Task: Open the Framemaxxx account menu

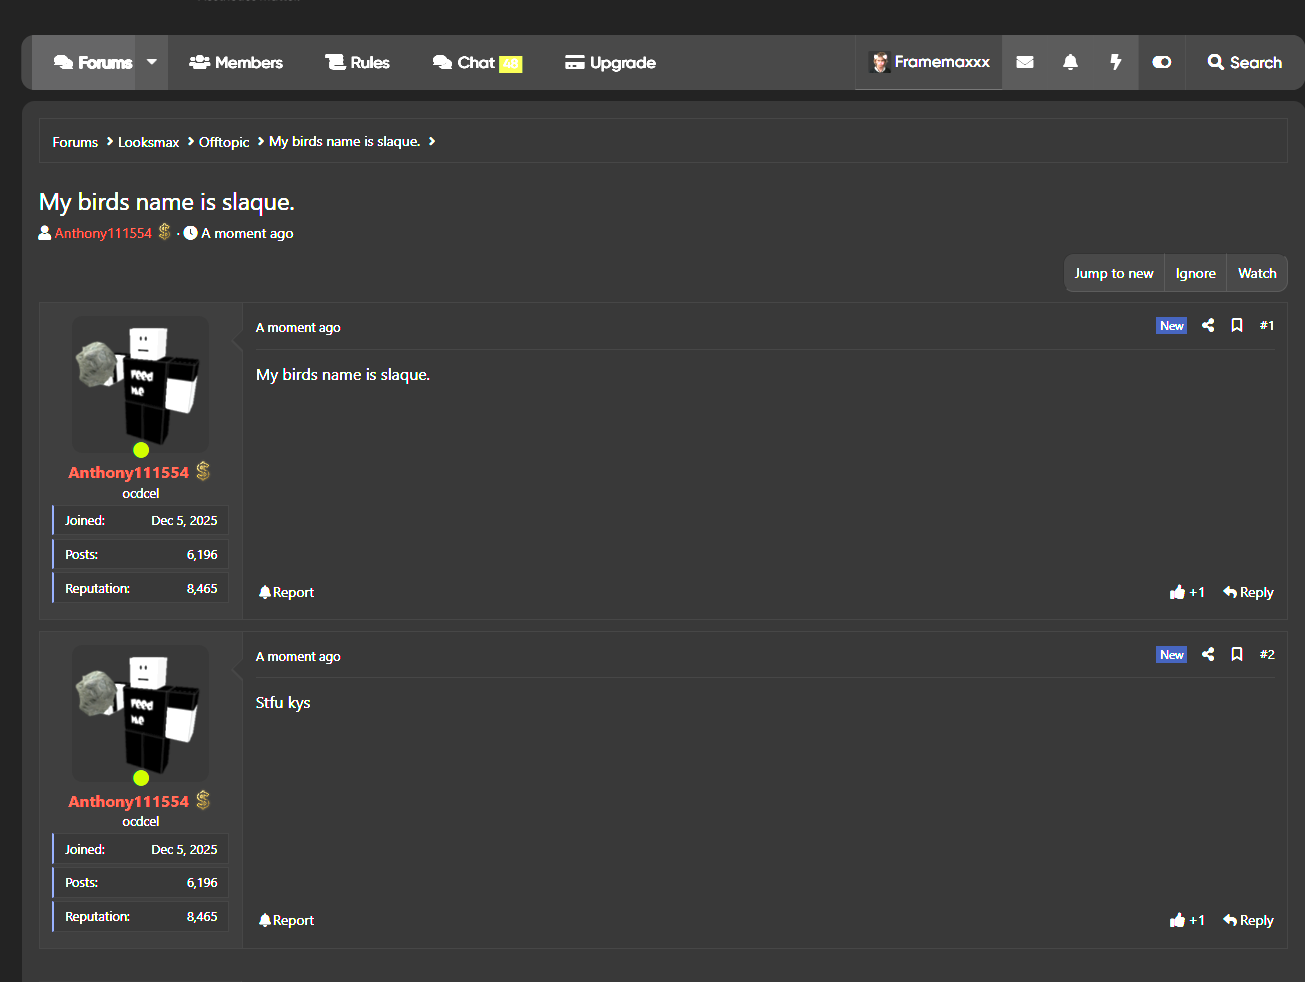Action: point(929,62)
